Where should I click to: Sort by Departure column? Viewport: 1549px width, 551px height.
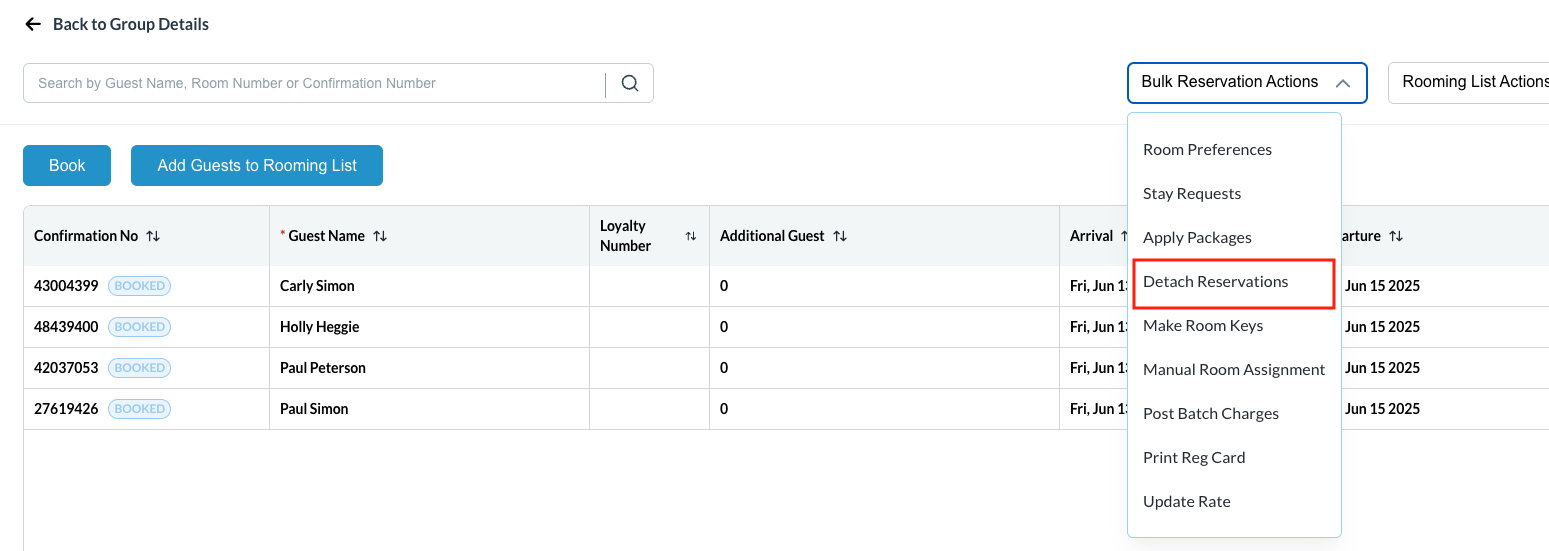click(1396, 236)
